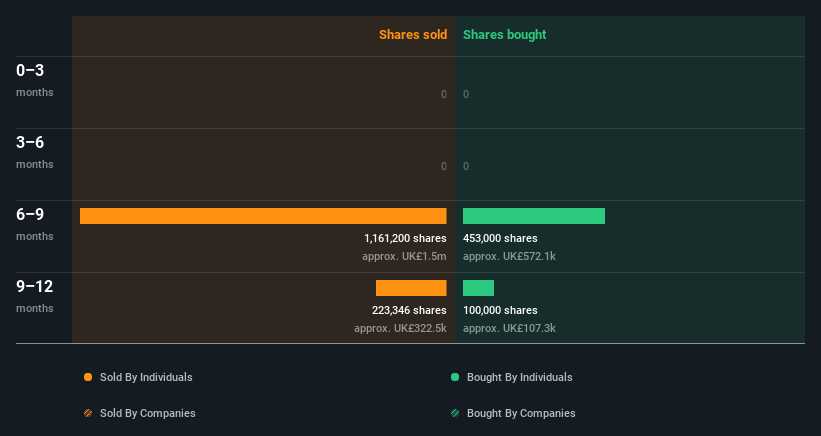Click the 6–9 months row label

(35, 224)
